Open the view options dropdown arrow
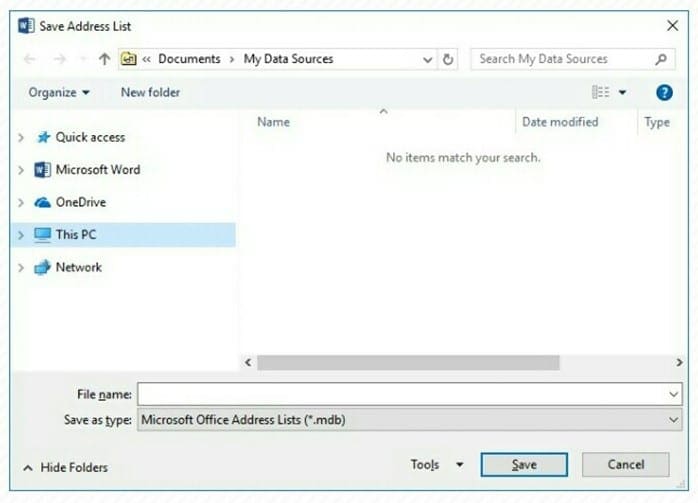This screenshot has width=698, height=503. click(622, 93)
